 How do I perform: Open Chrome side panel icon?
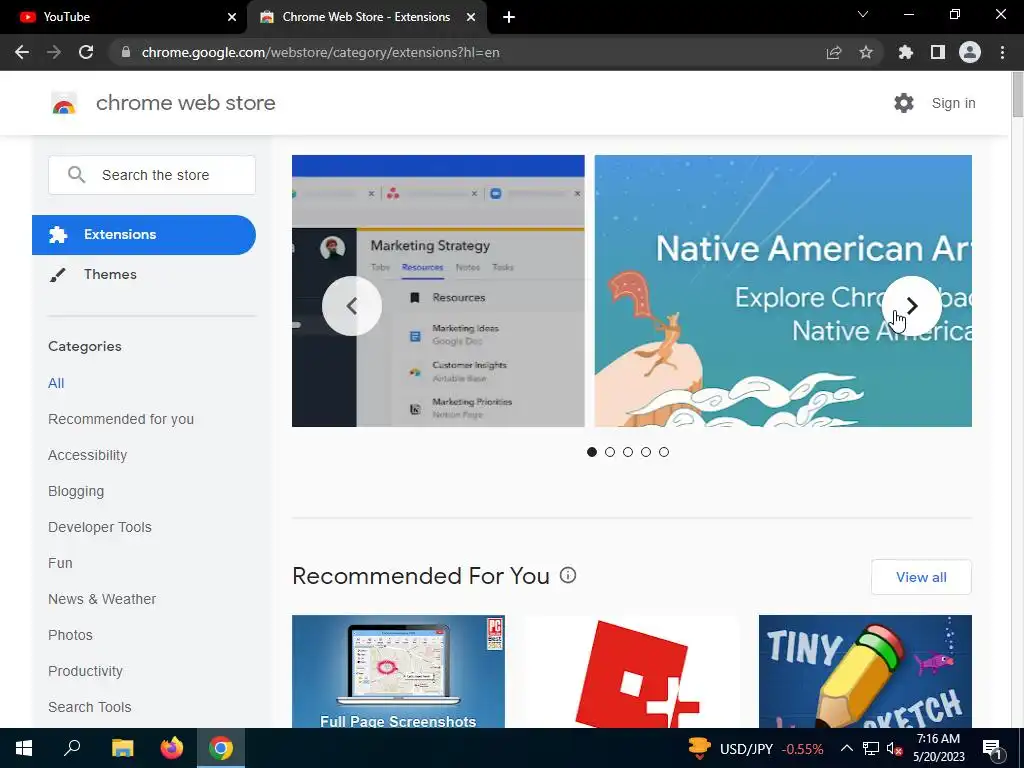pos(938,52)
